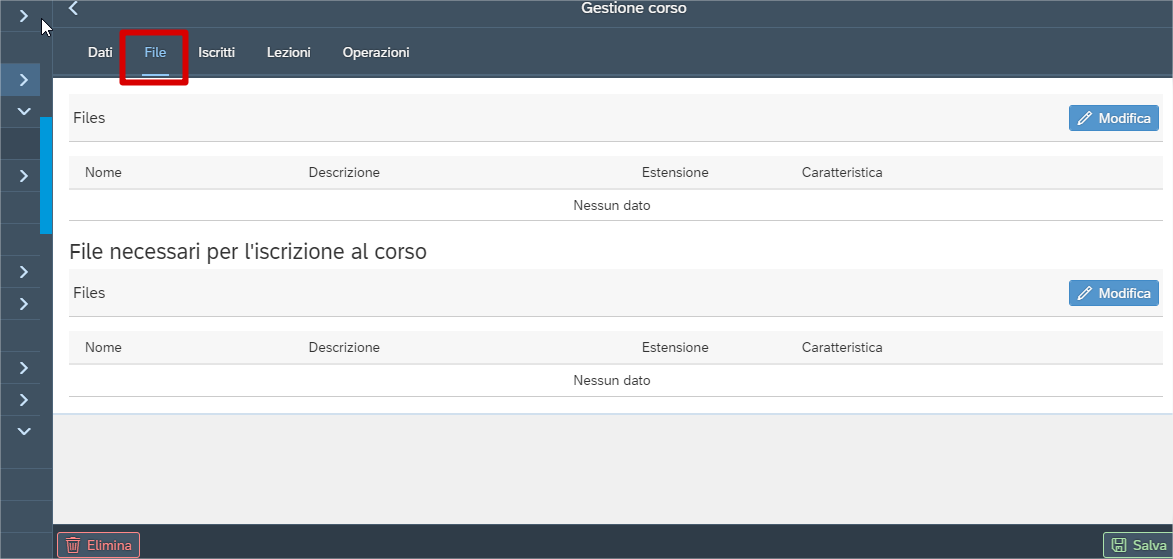Expand the sidebar chevron beside the blue bar
This screenshot has width=1173, height=559.
click(24, 176)
